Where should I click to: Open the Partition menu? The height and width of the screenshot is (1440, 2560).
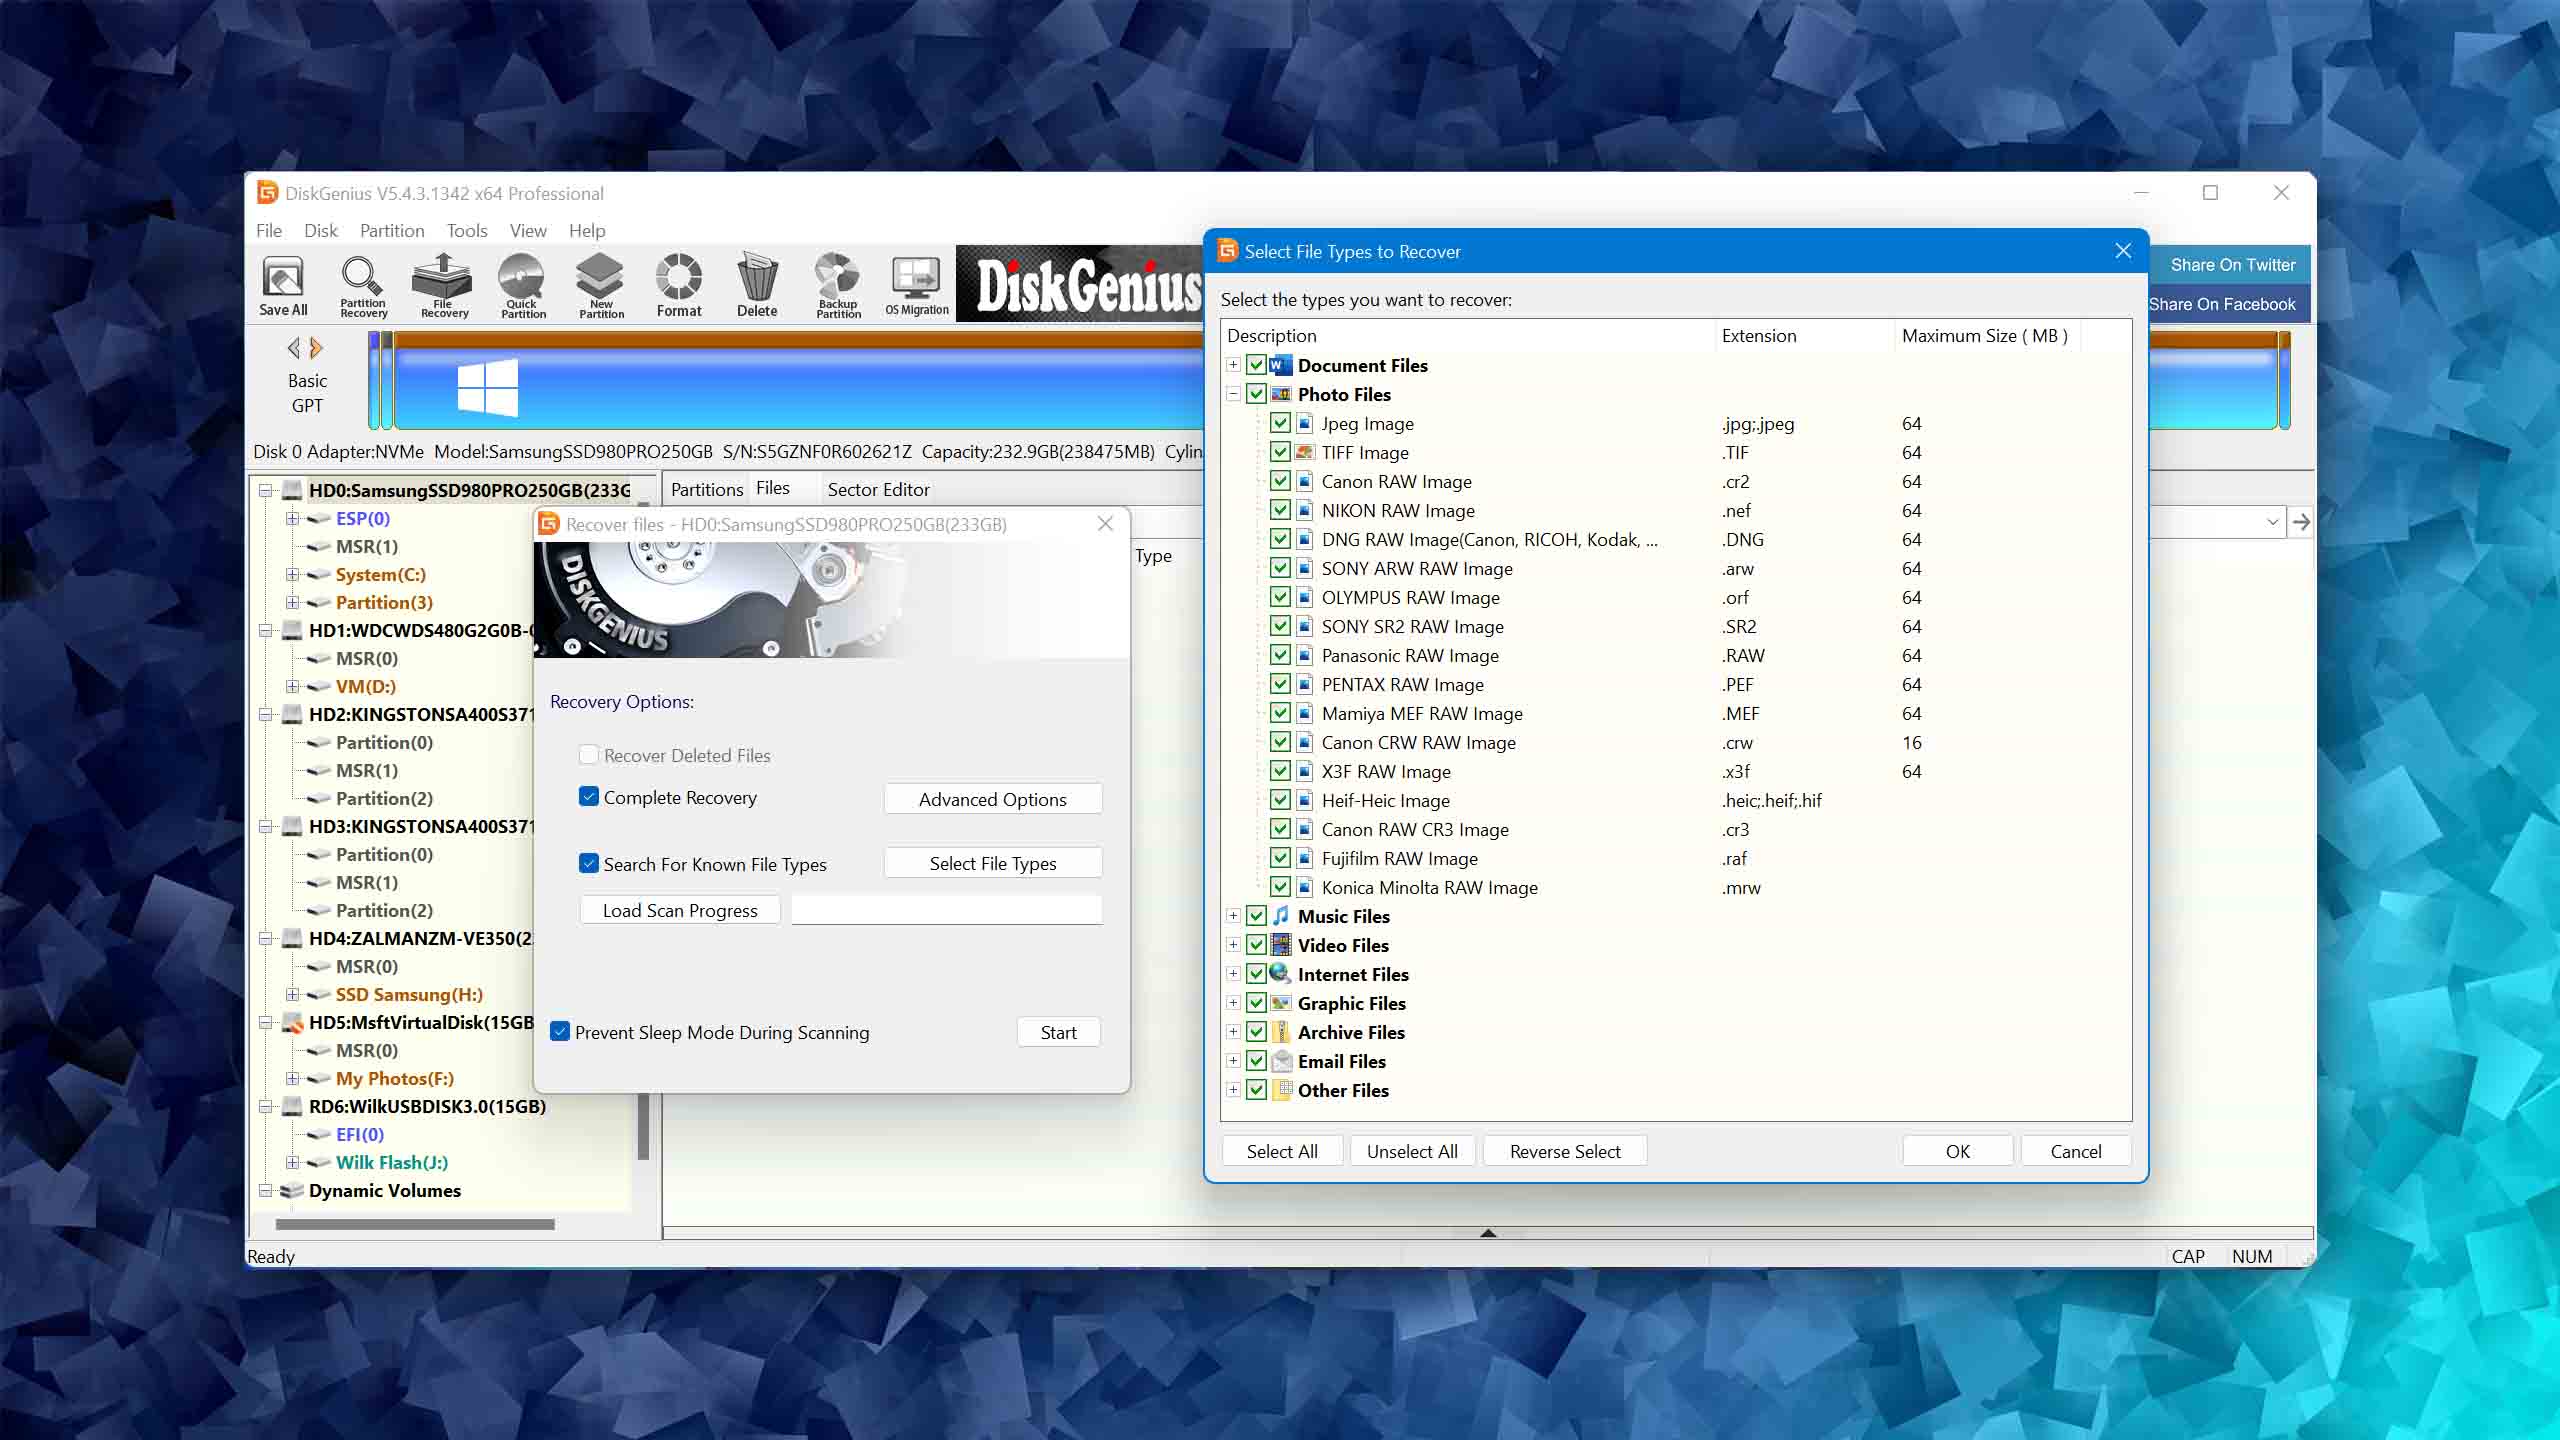pyautogui.click(x=392, y=231)
